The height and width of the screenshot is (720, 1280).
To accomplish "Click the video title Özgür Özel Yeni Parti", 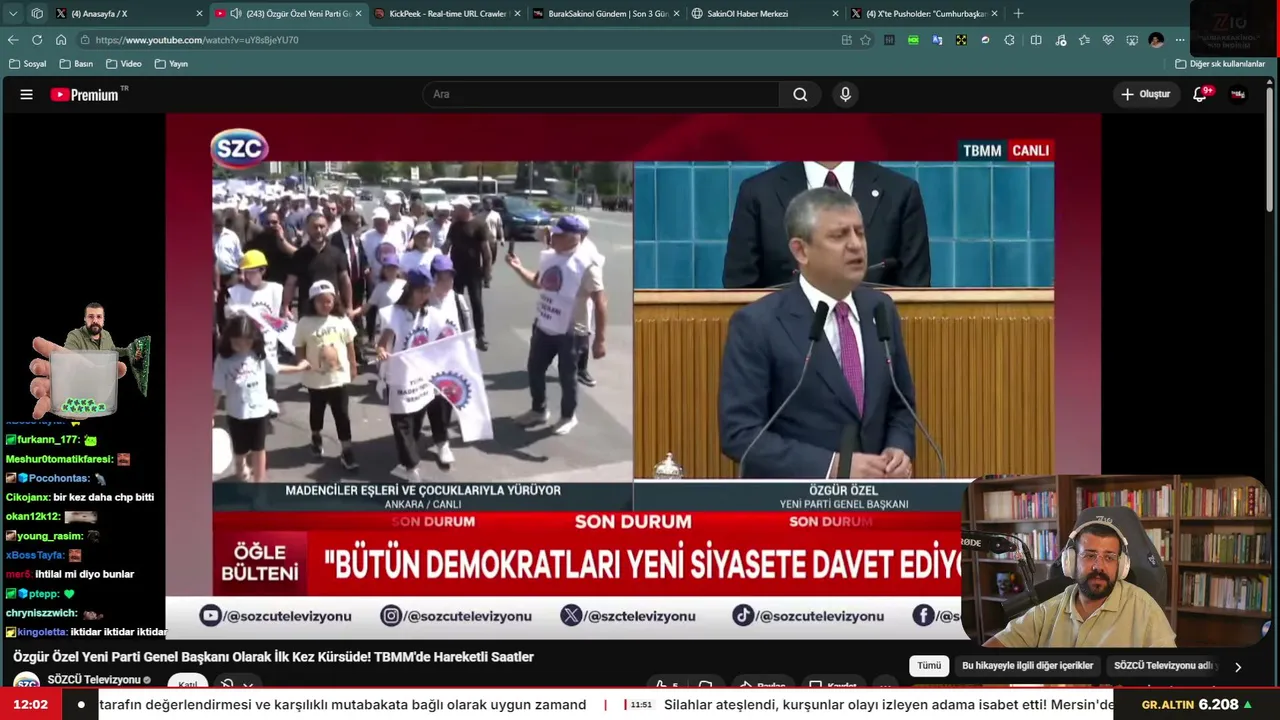I will tap(273, 657).
